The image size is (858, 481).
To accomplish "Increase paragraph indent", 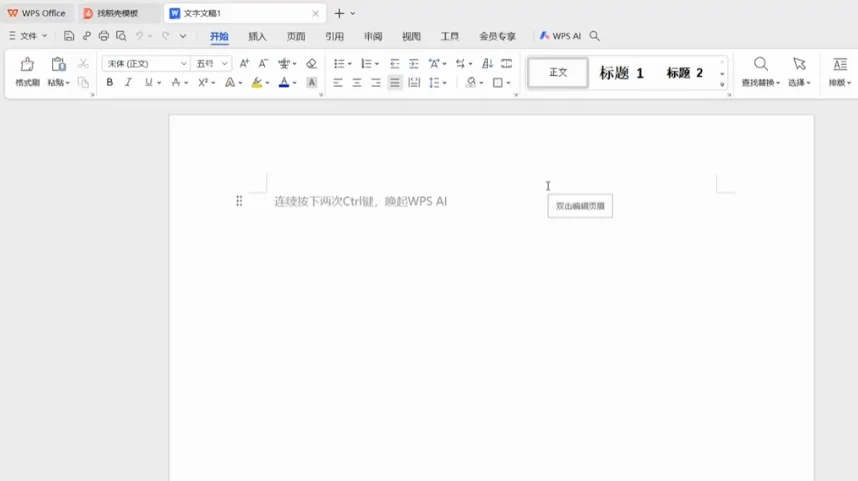I will [414, 63].
